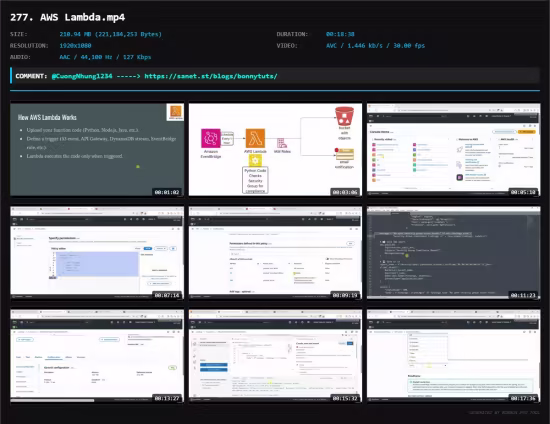The width and height of the screenshot is (550, 424).
Task: Click the audio value 'AAC / 44,100 Hz / 127 Kbps'
Action: click(105, 57)
